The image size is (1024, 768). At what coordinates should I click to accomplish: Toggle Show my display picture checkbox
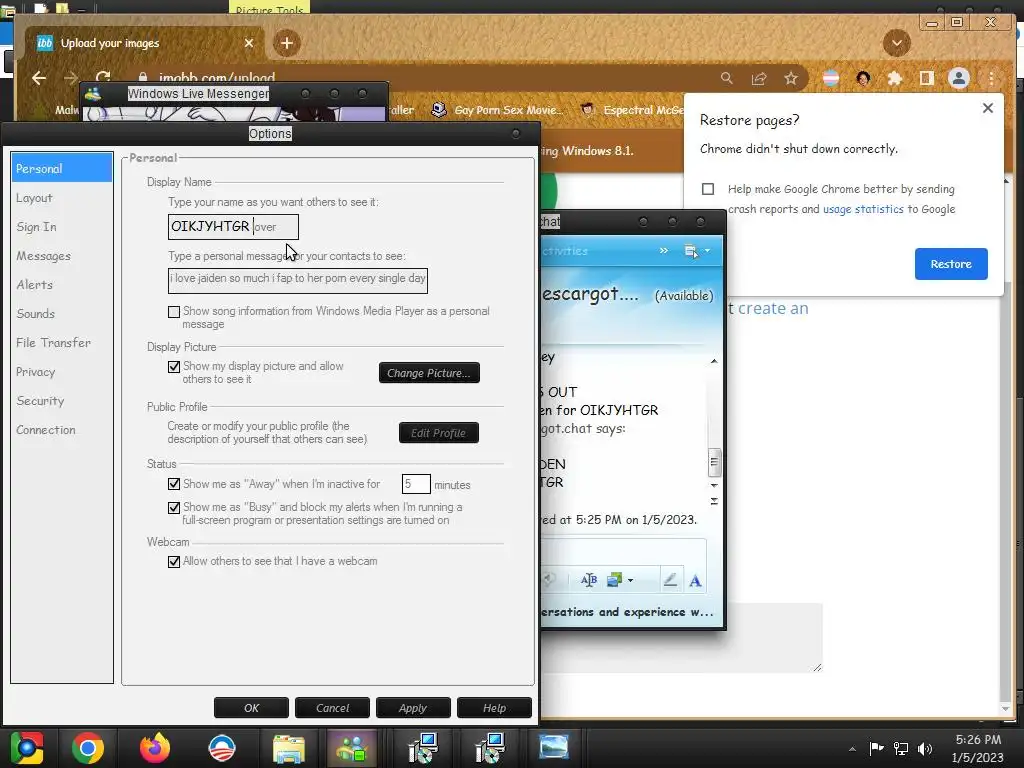pyautogui.click(x=174, y=366)
